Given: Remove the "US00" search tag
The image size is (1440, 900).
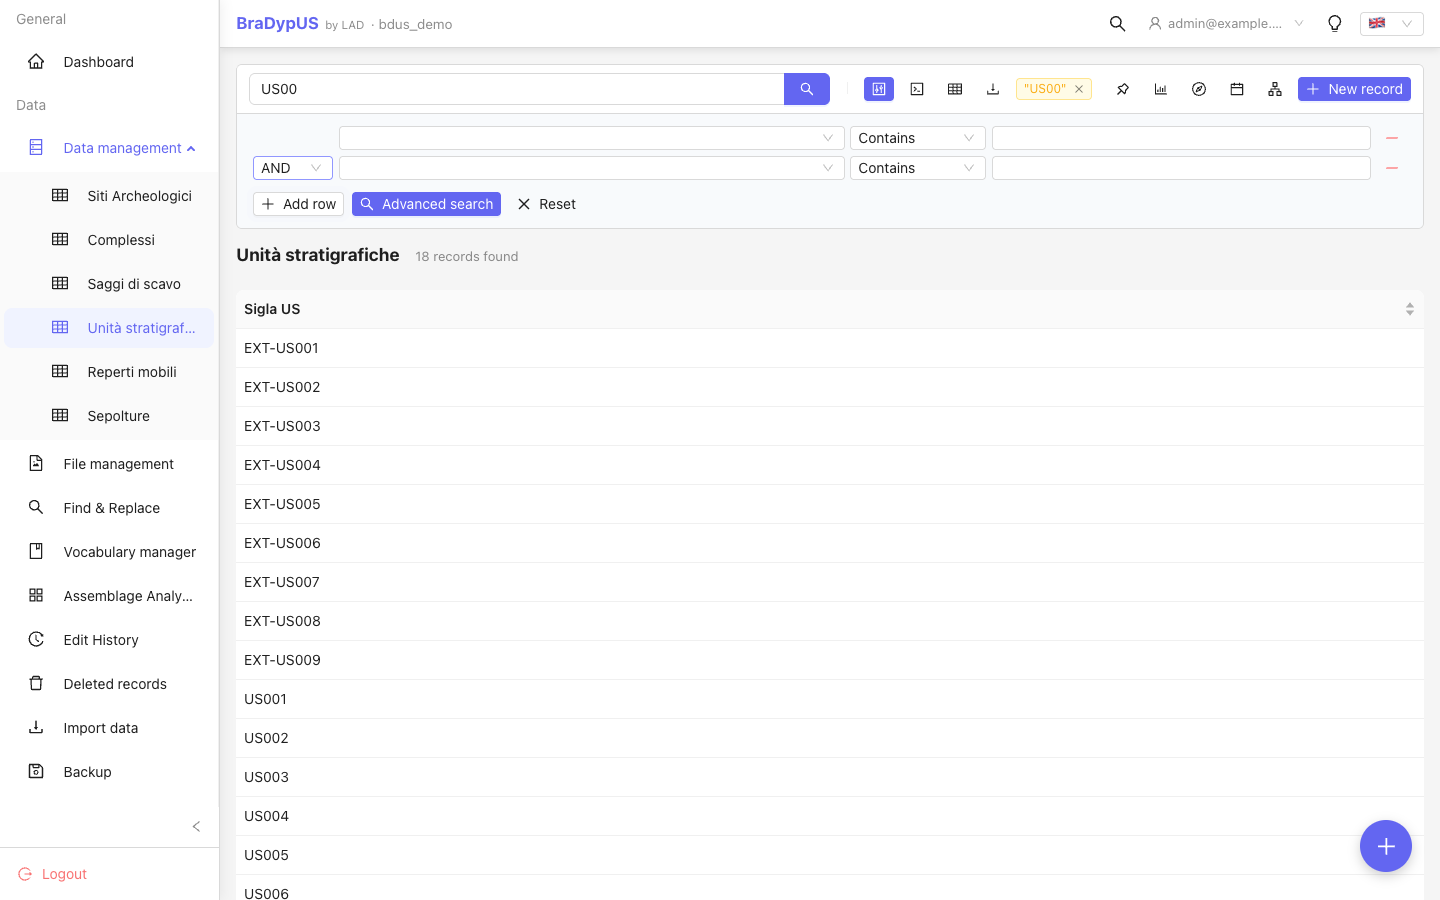Looking at the screenshot, I should click(x=1079, y=89).
